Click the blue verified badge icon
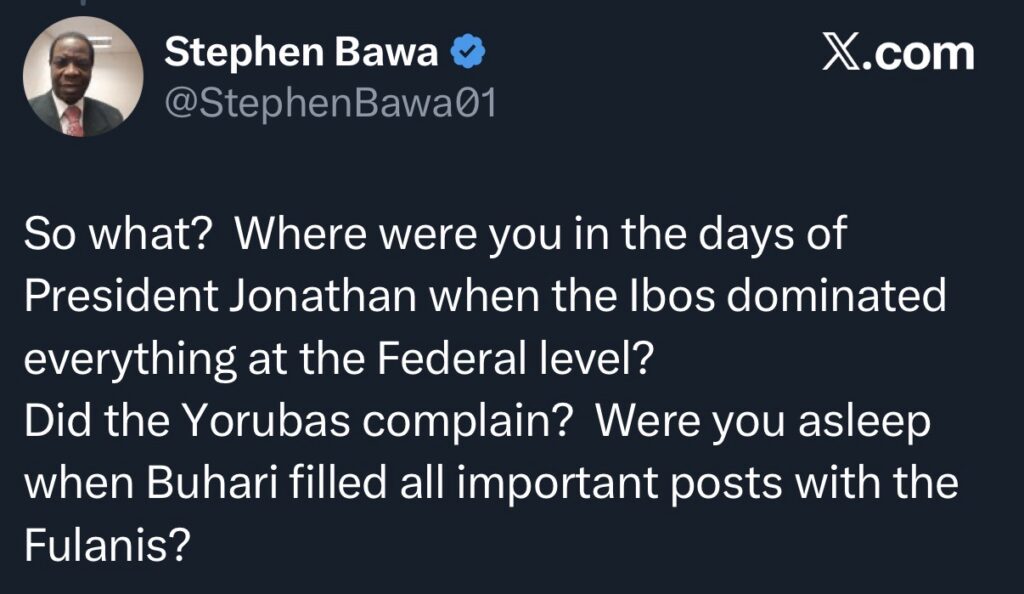 (x=469, y=53)
